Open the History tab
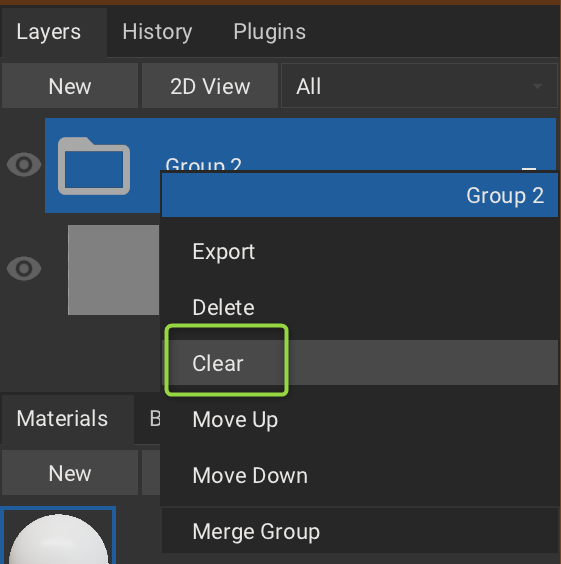 [x=157, y=32]
